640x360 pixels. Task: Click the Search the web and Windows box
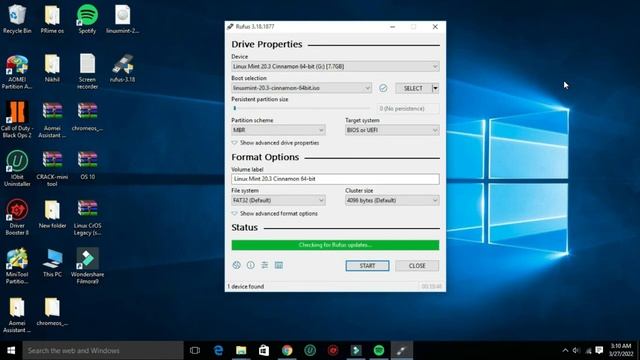point(103,350)
